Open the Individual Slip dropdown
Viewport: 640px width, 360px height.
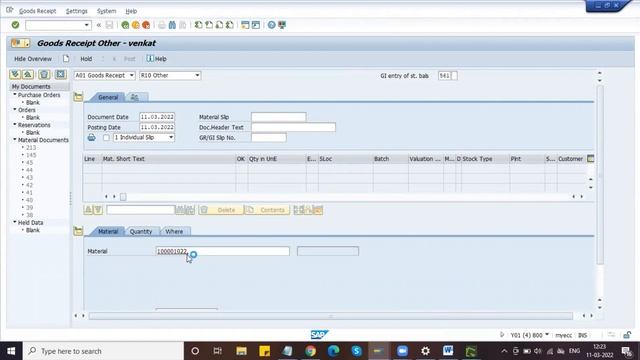click(171, 138)
